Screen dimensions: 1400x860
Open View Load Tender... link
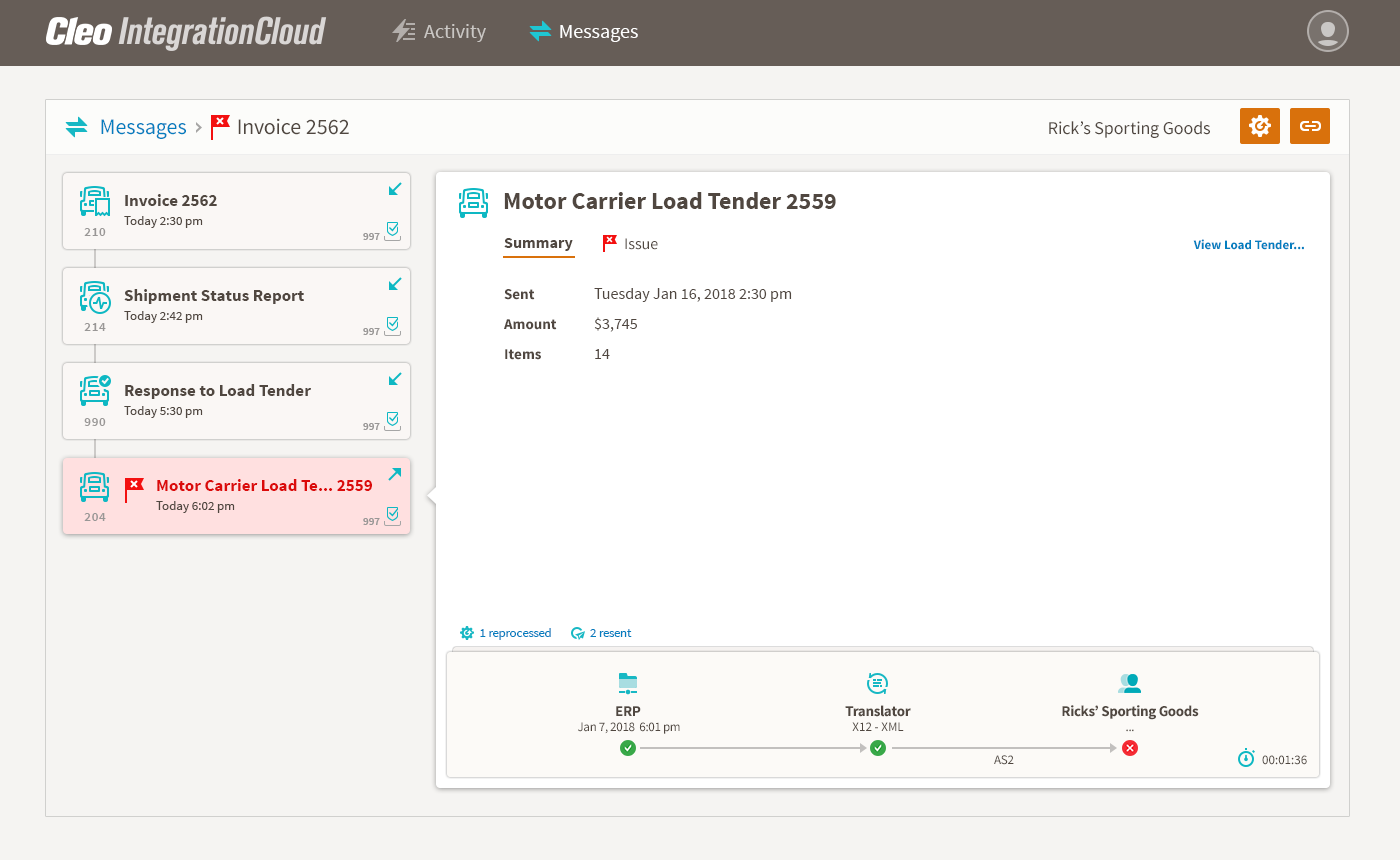[1249, 245]
